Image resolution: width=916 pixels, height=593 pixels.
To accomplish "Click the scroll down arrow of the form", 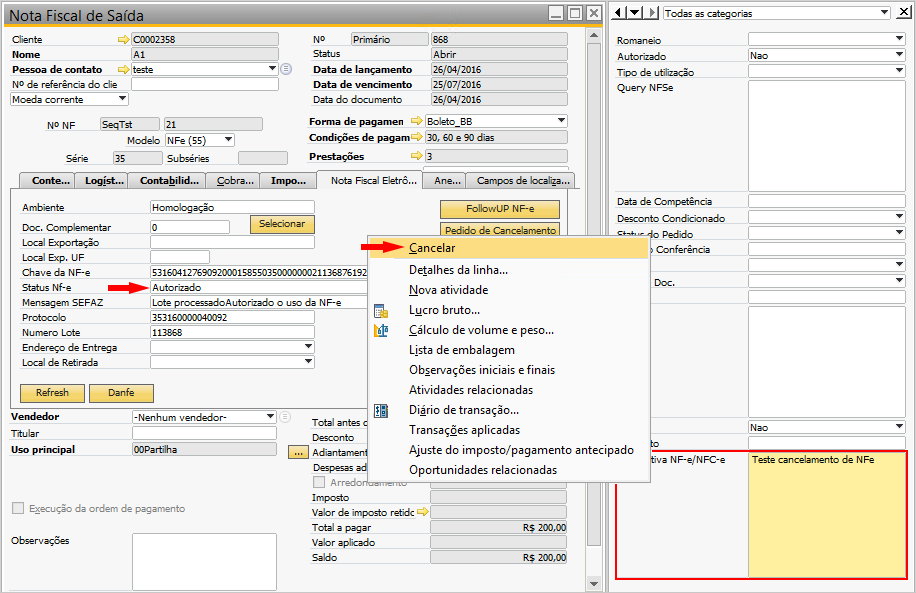I will [594, 583].
